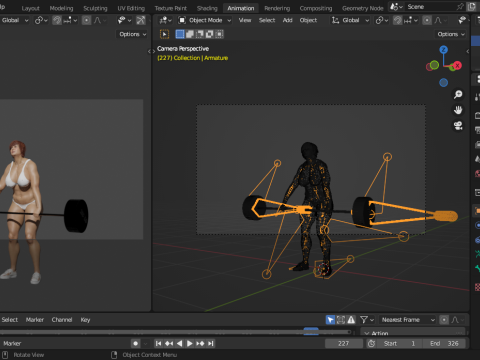The height and width of the screenshot is (360, 480).
Task: Play the animation forward
Action: [x=190, y=343]
